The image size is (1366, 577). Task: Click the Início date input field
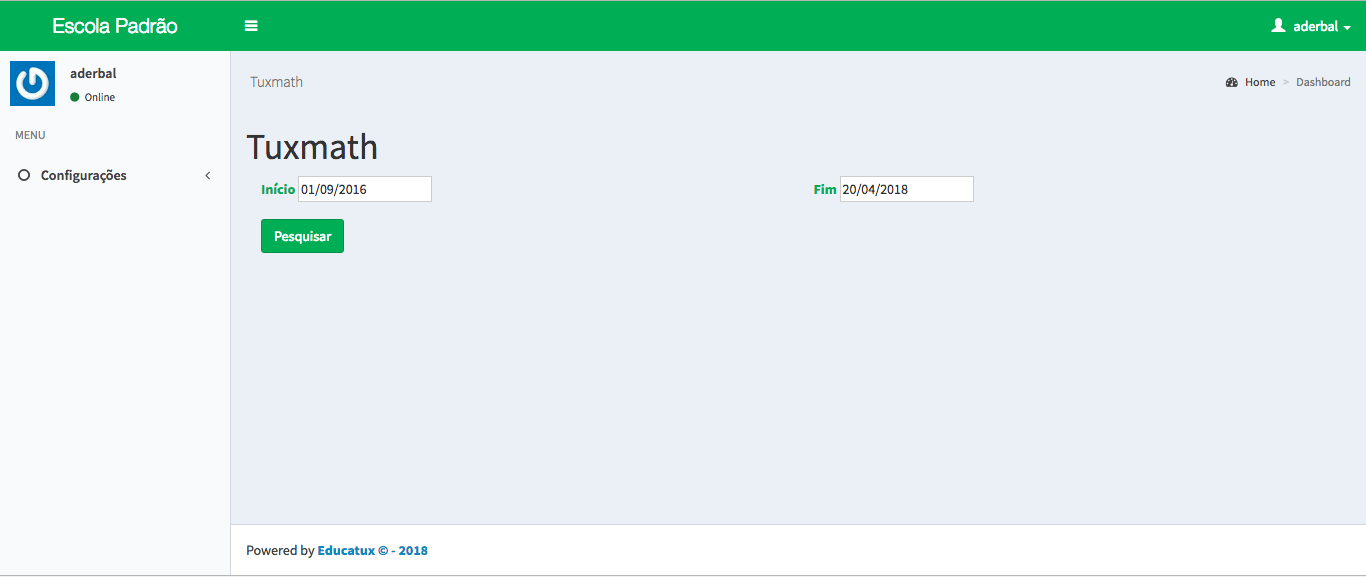(x=365, y=189)
